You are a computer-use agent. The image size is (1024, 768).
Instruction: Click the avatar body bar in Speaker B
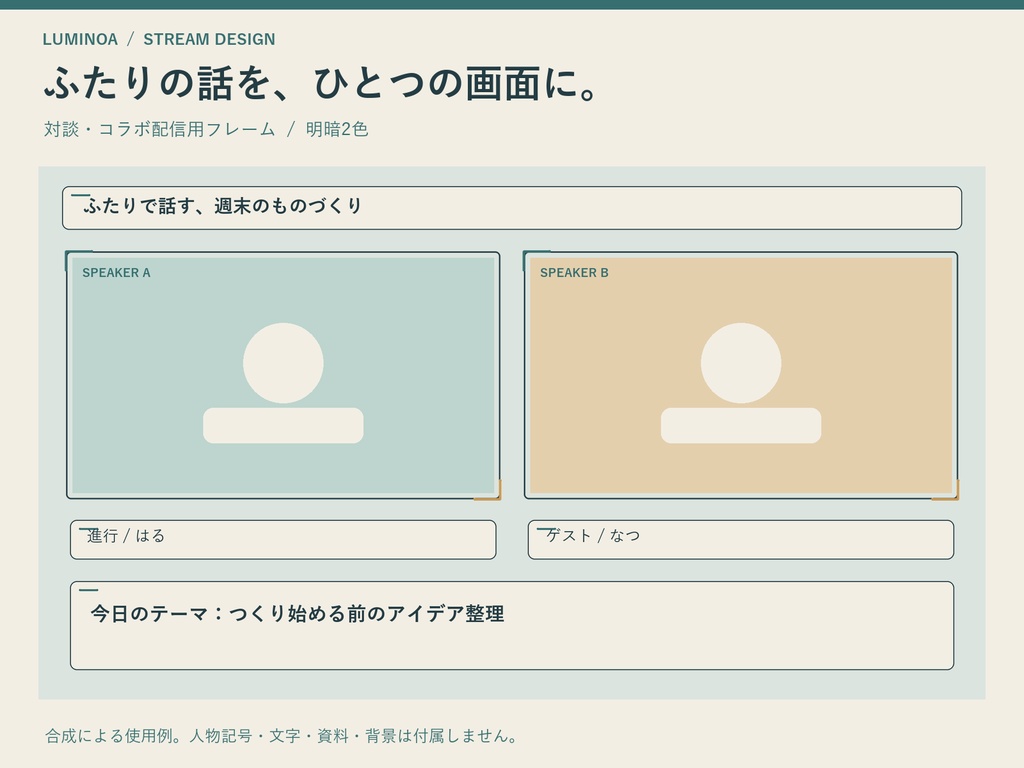(x=741, y=426)
